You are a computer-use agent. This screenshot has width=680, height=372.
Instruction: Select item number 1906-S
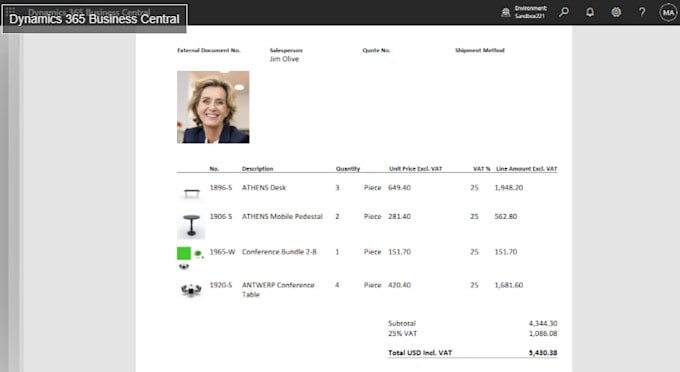221,216
